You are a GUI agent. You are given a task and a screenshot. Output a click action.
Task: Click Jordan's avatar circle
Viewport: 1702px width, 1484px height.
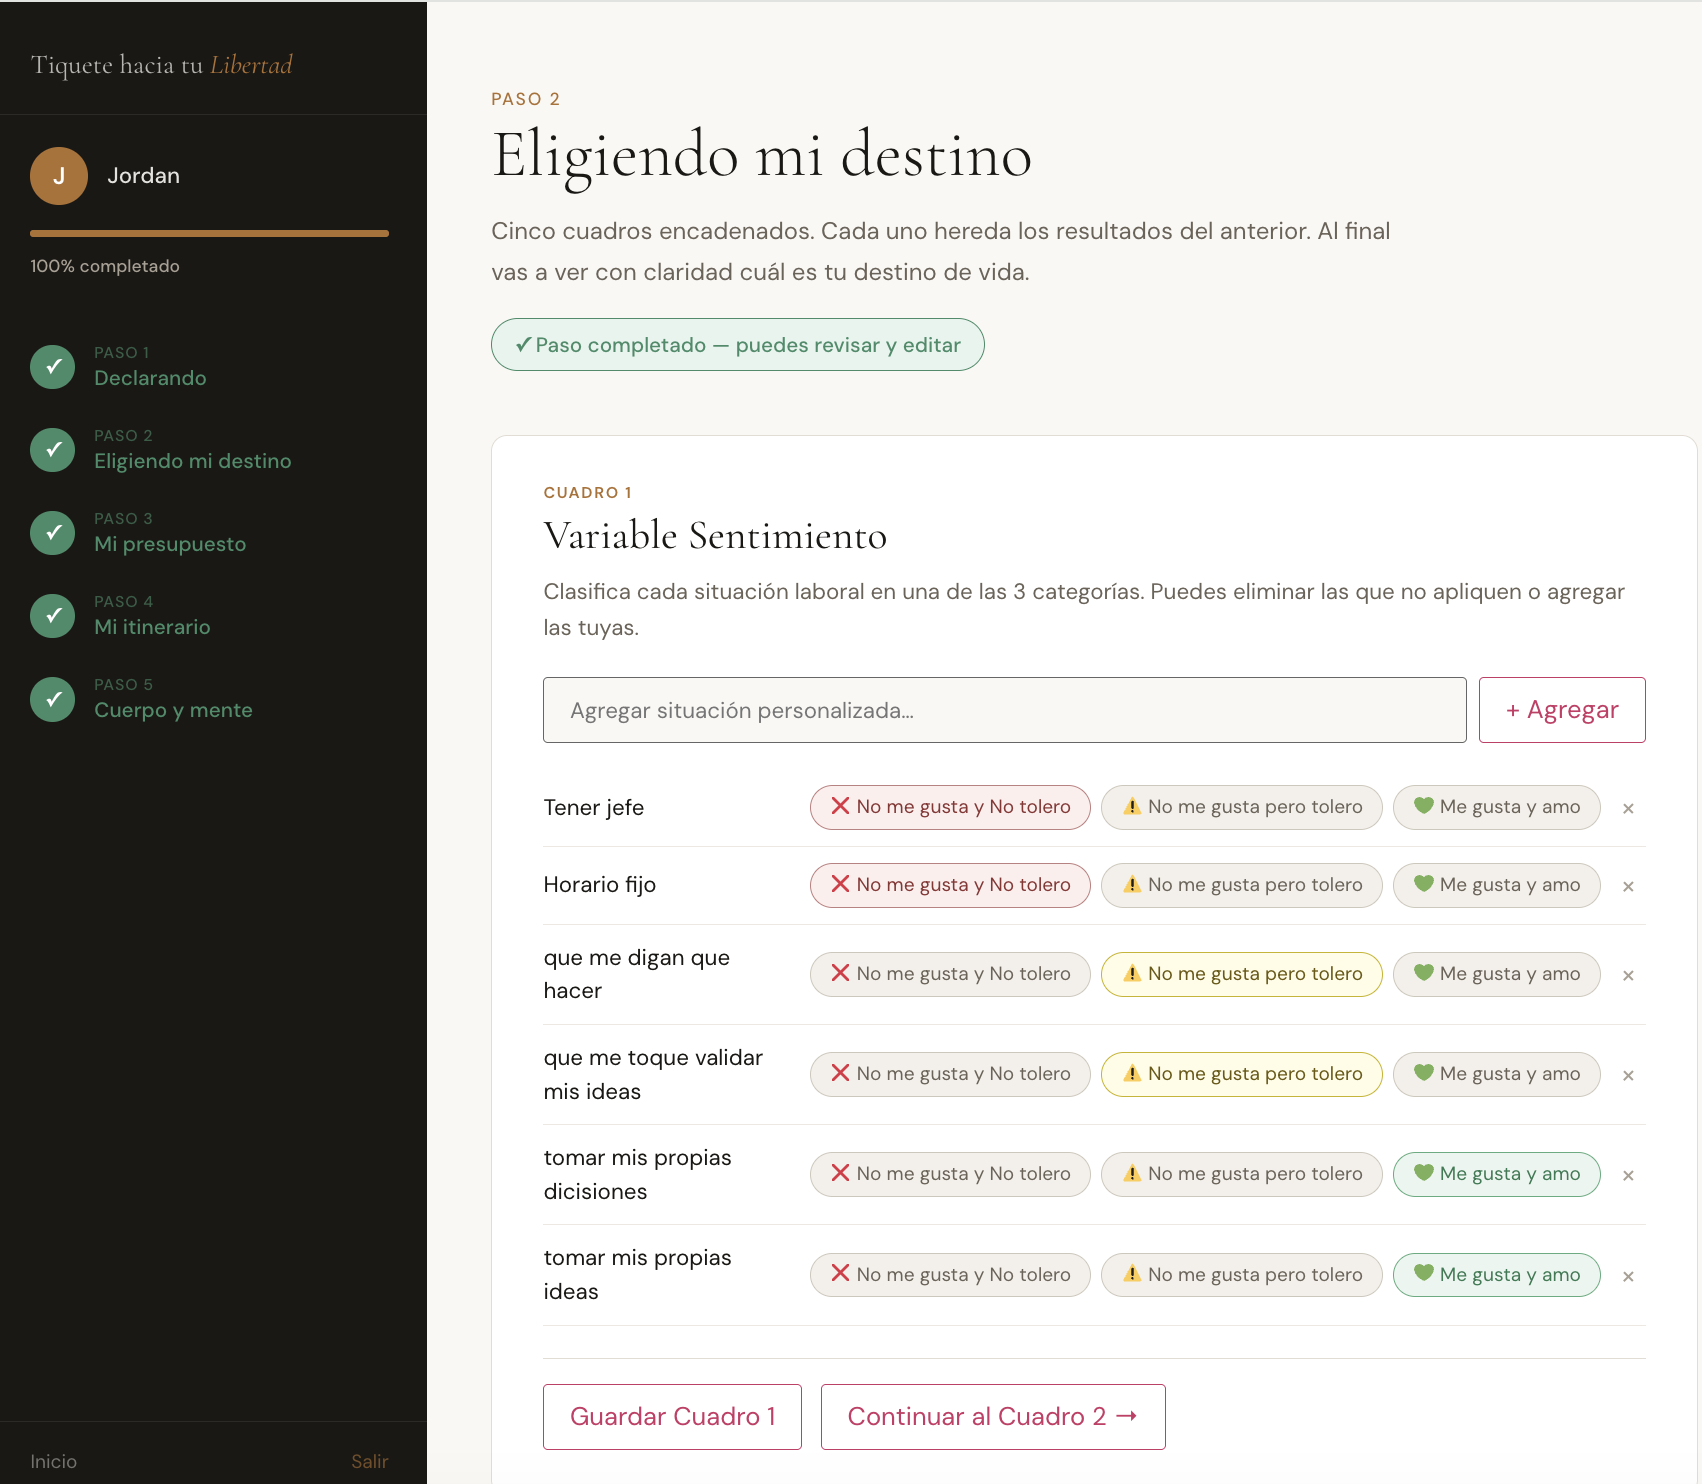tap(59, 176)
